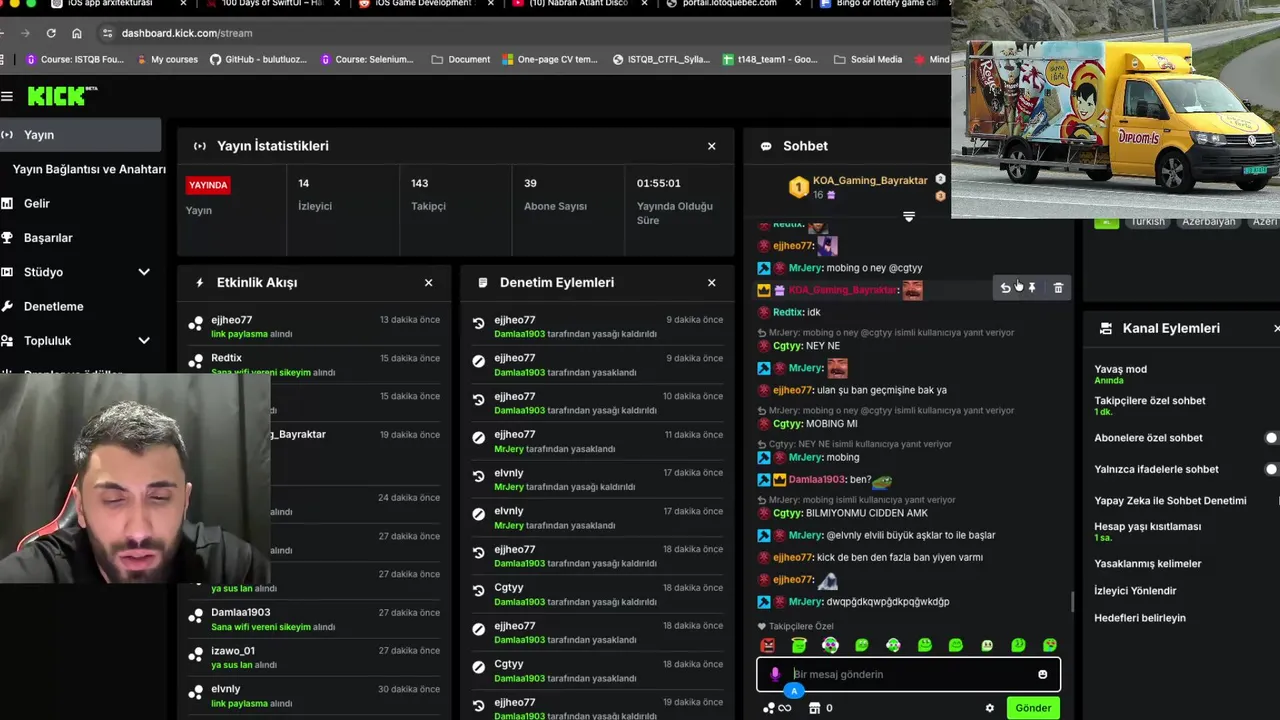Click the Yayın İstatistikleri broadcast icon
Viewport: 1280px width, 720px height.
pos(200,146)
